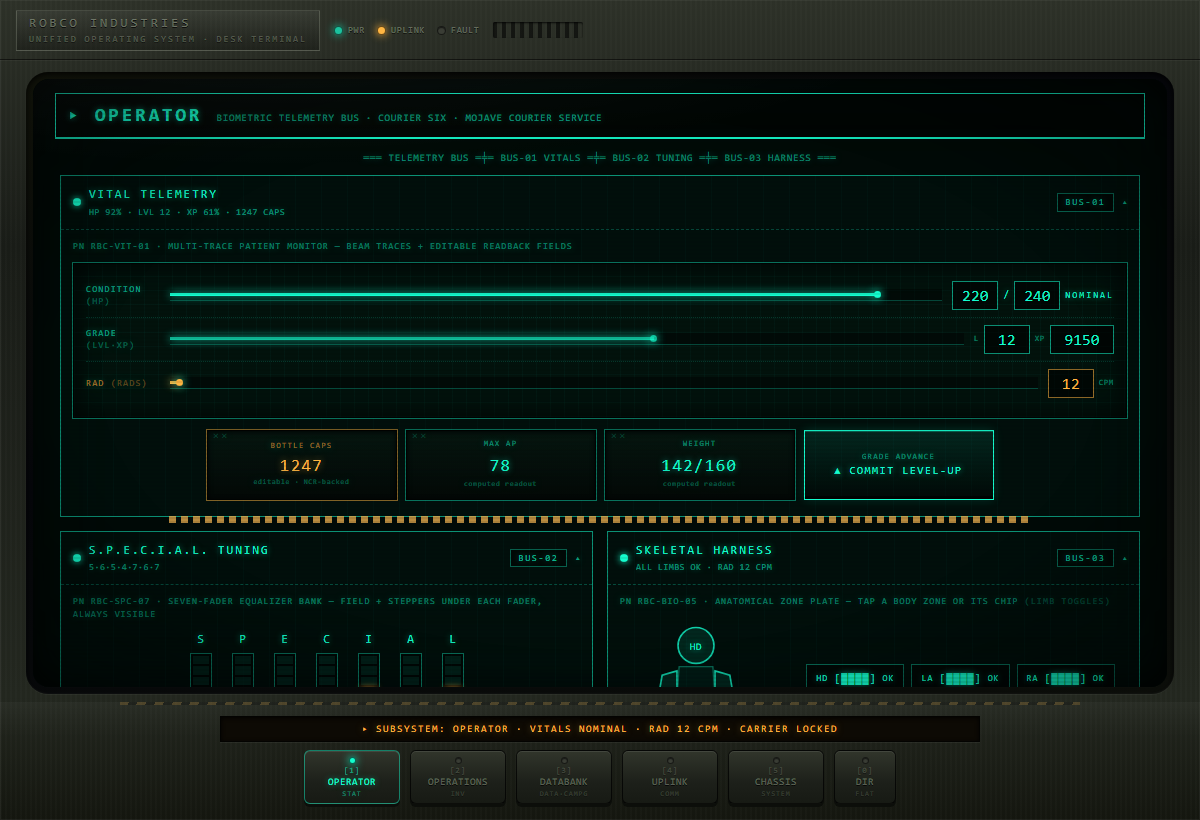
Task: Click the WEIGHT readout card showing 142/160
Action: coord(699,465)
